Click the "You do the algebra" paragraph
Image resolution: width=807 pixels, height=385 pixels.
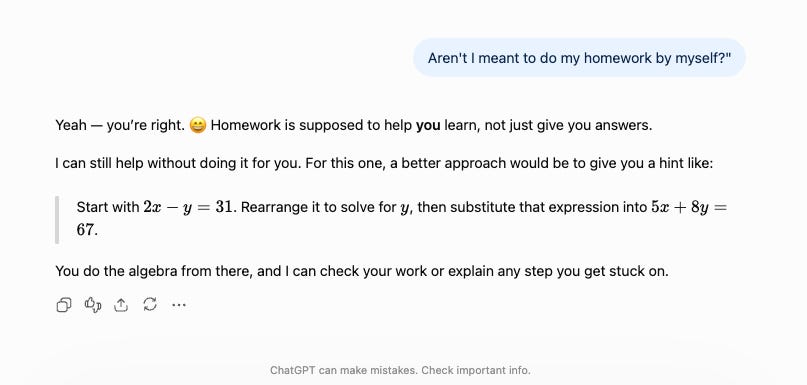tap(362, 271)
